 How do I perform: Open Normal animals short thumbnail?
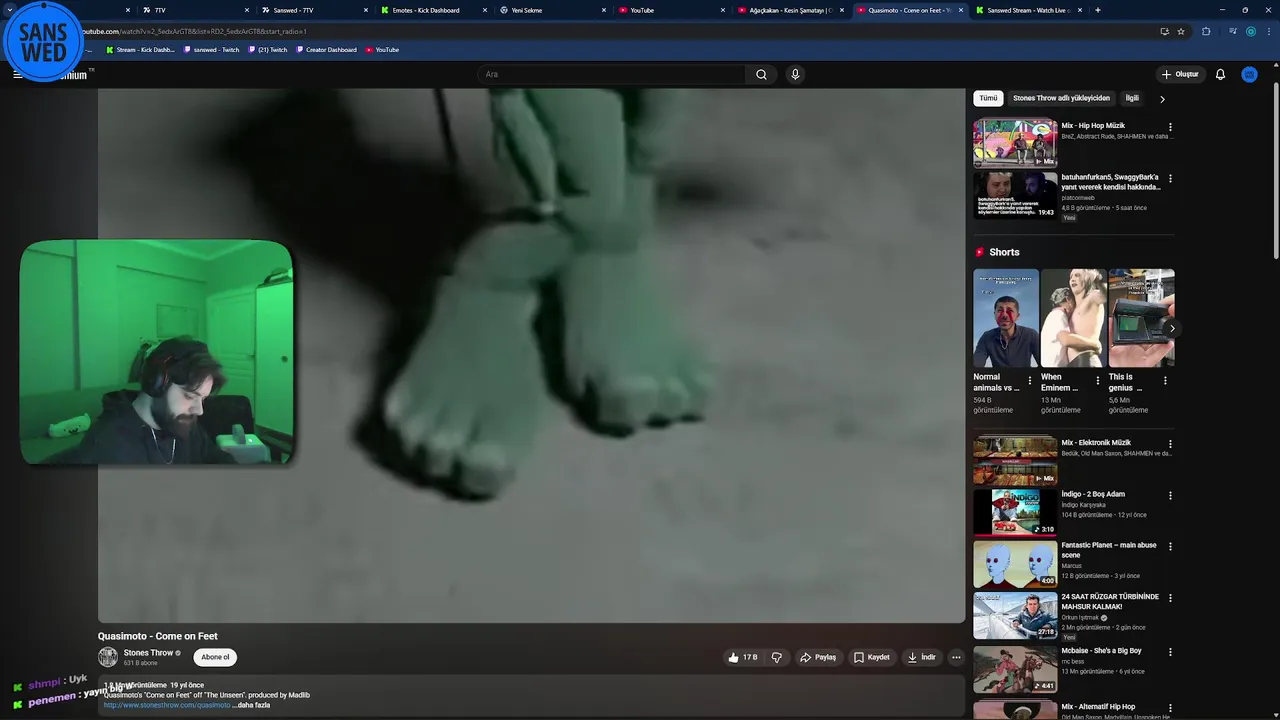(x=1006, y=317)
